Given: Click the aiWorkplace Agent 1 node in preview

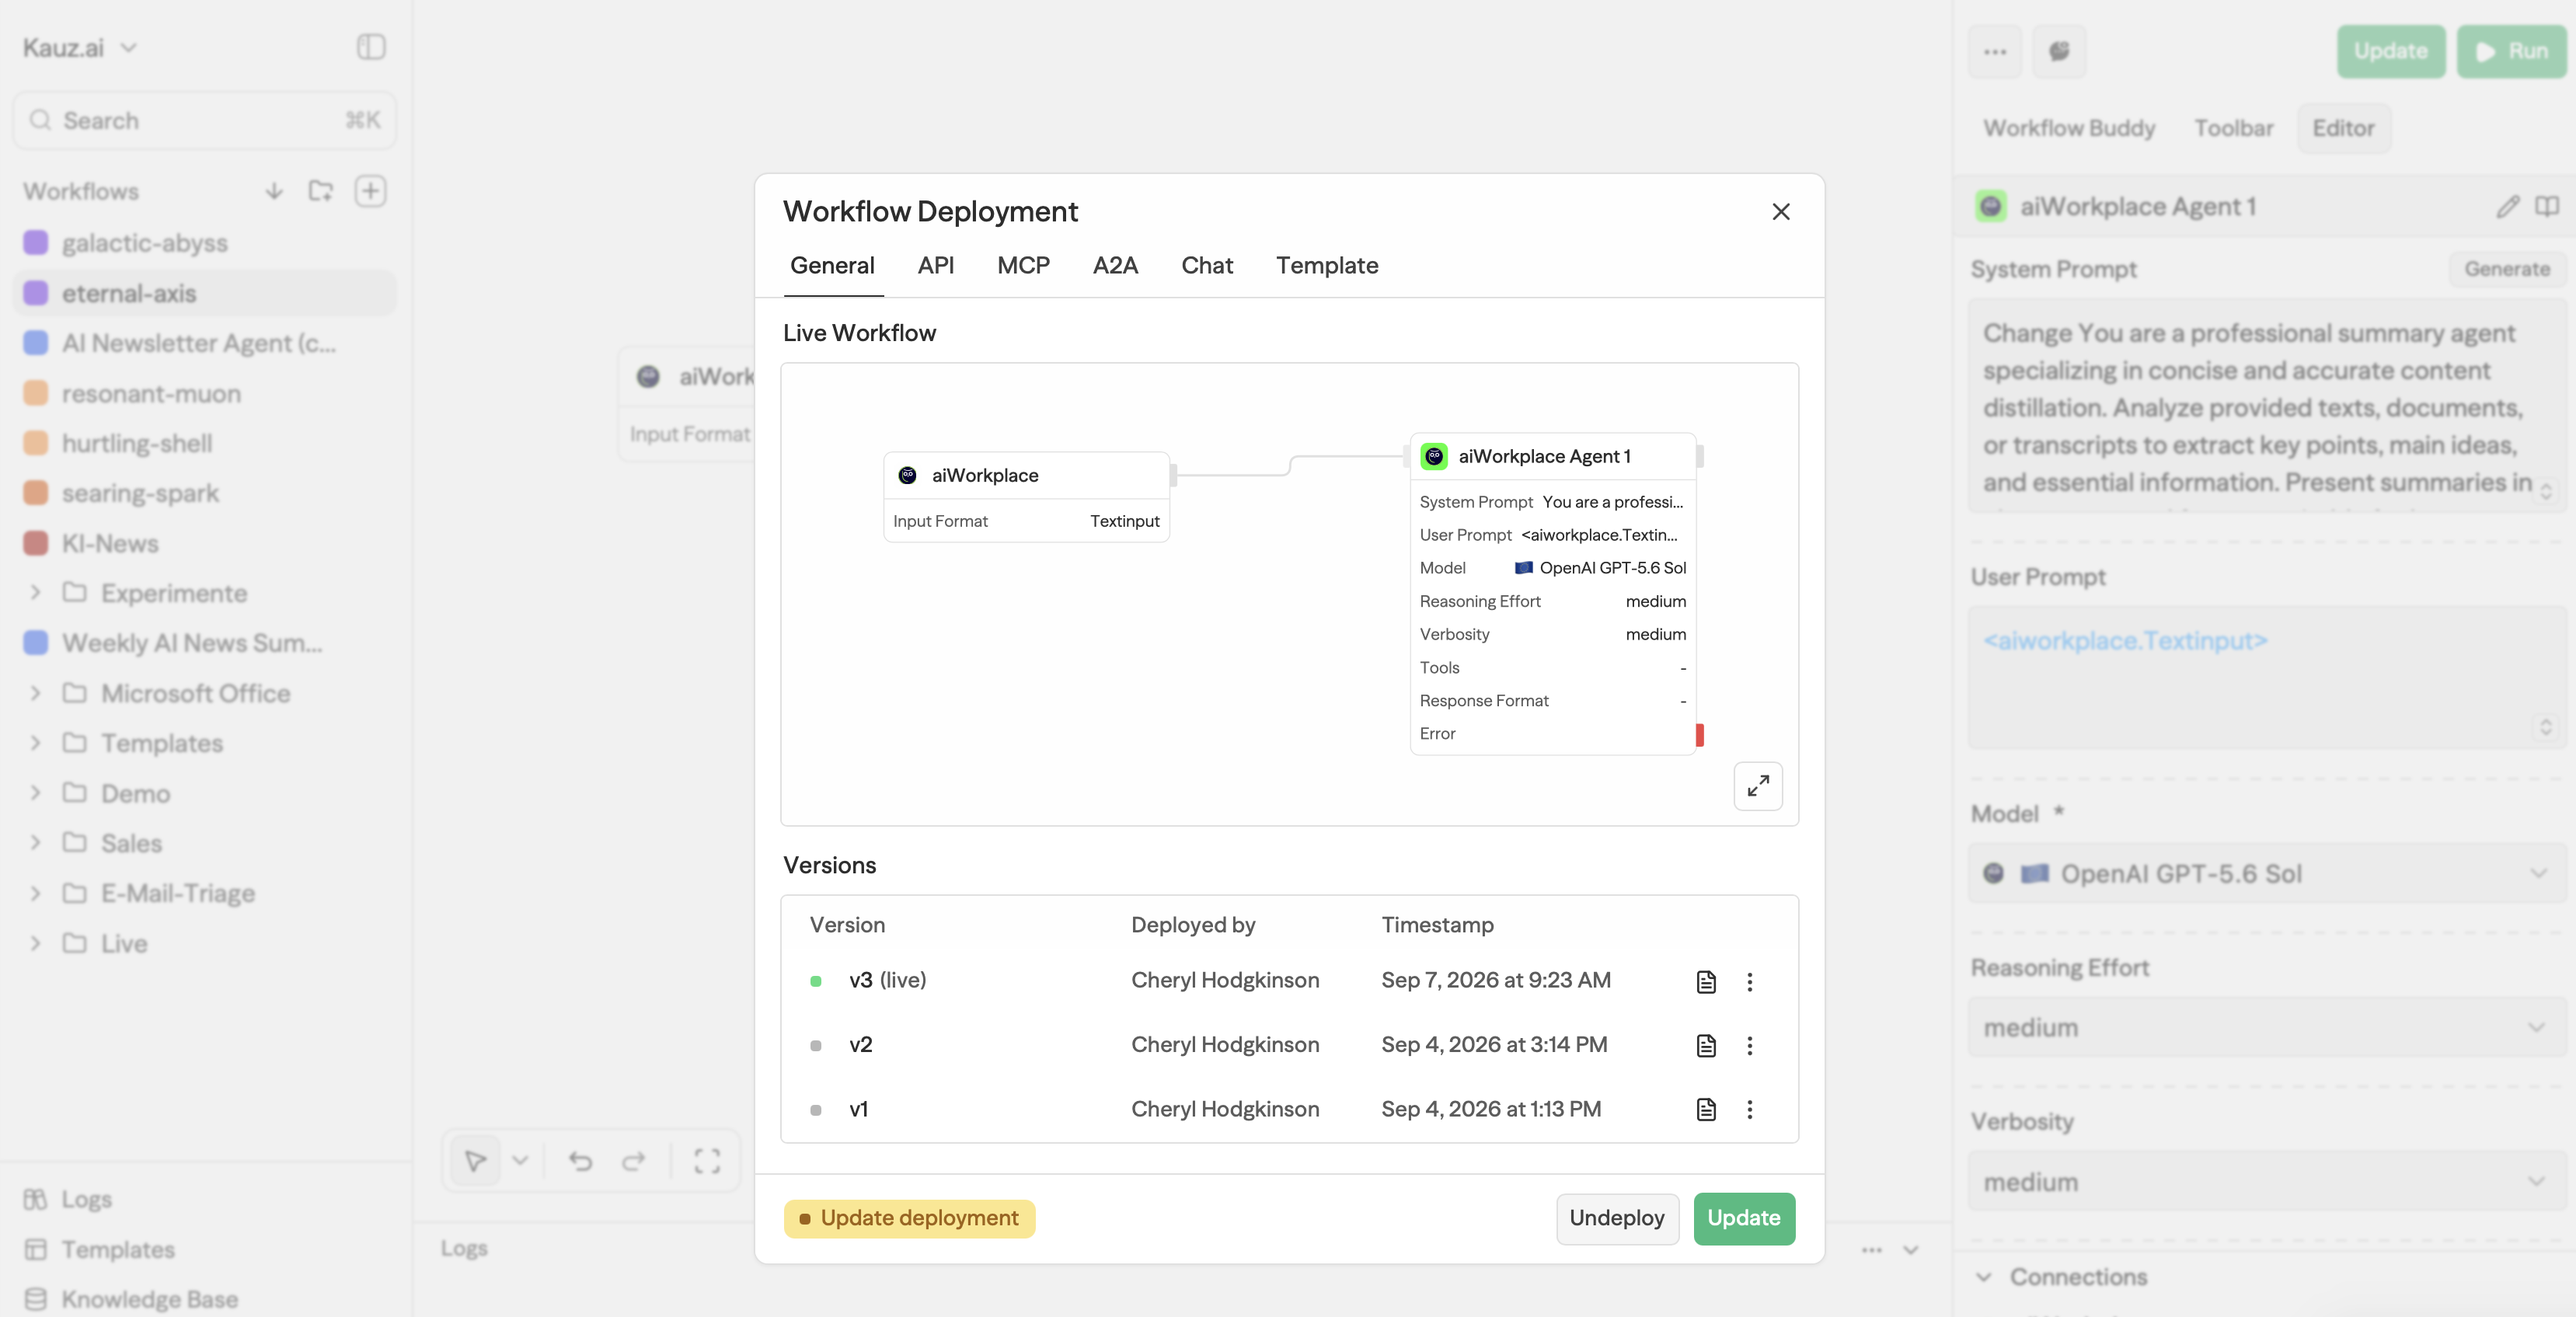Looking at the screenshot, I should (1552, 594).
